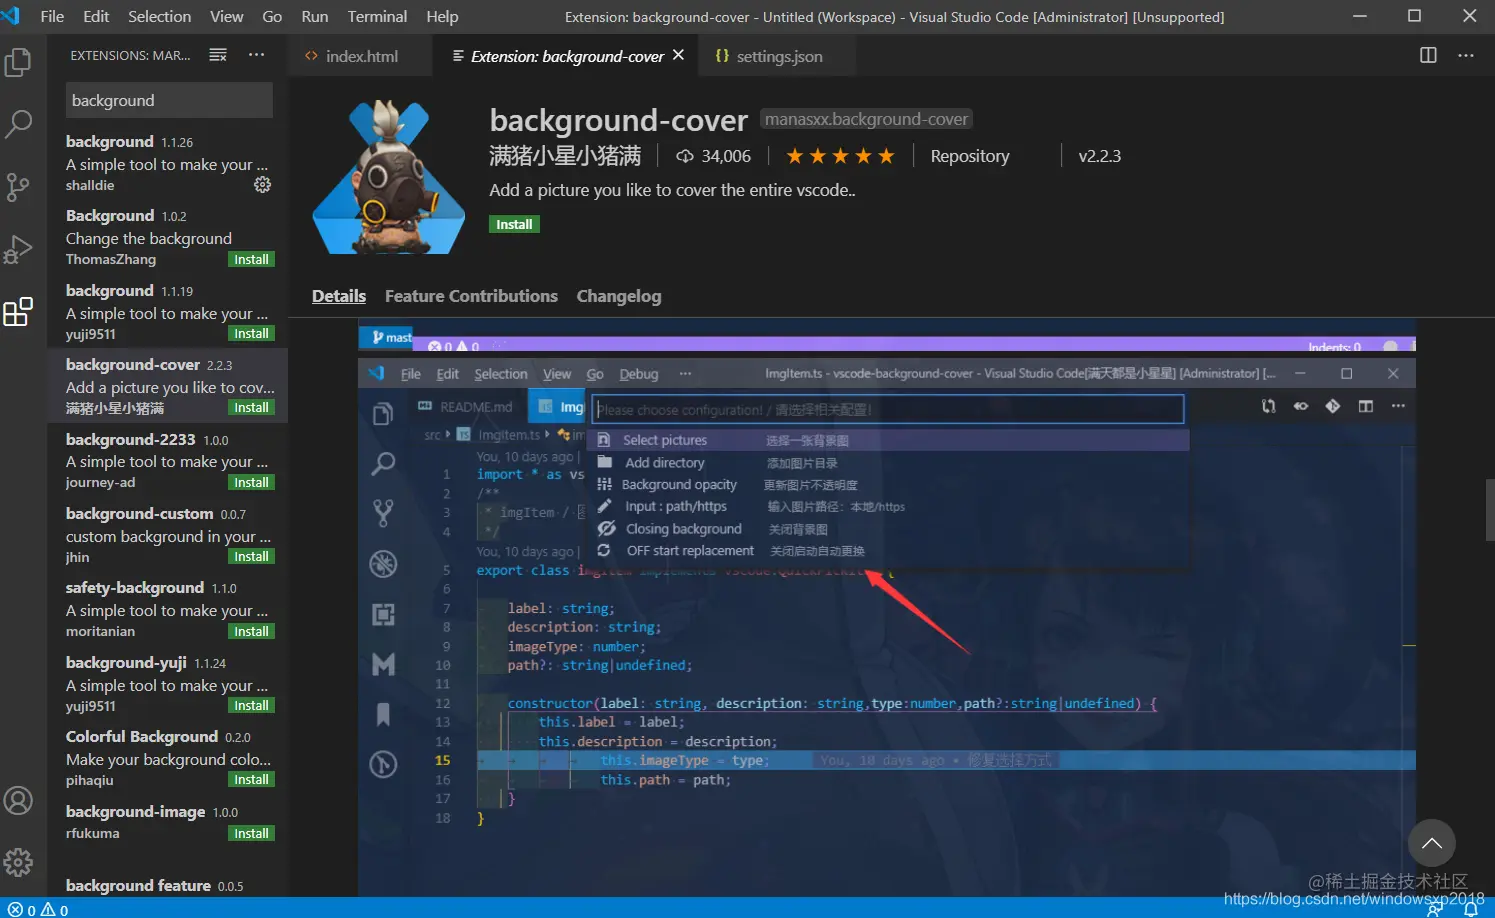
Task: Select the background-2233 list entry
Action: (x=167, y=460)
